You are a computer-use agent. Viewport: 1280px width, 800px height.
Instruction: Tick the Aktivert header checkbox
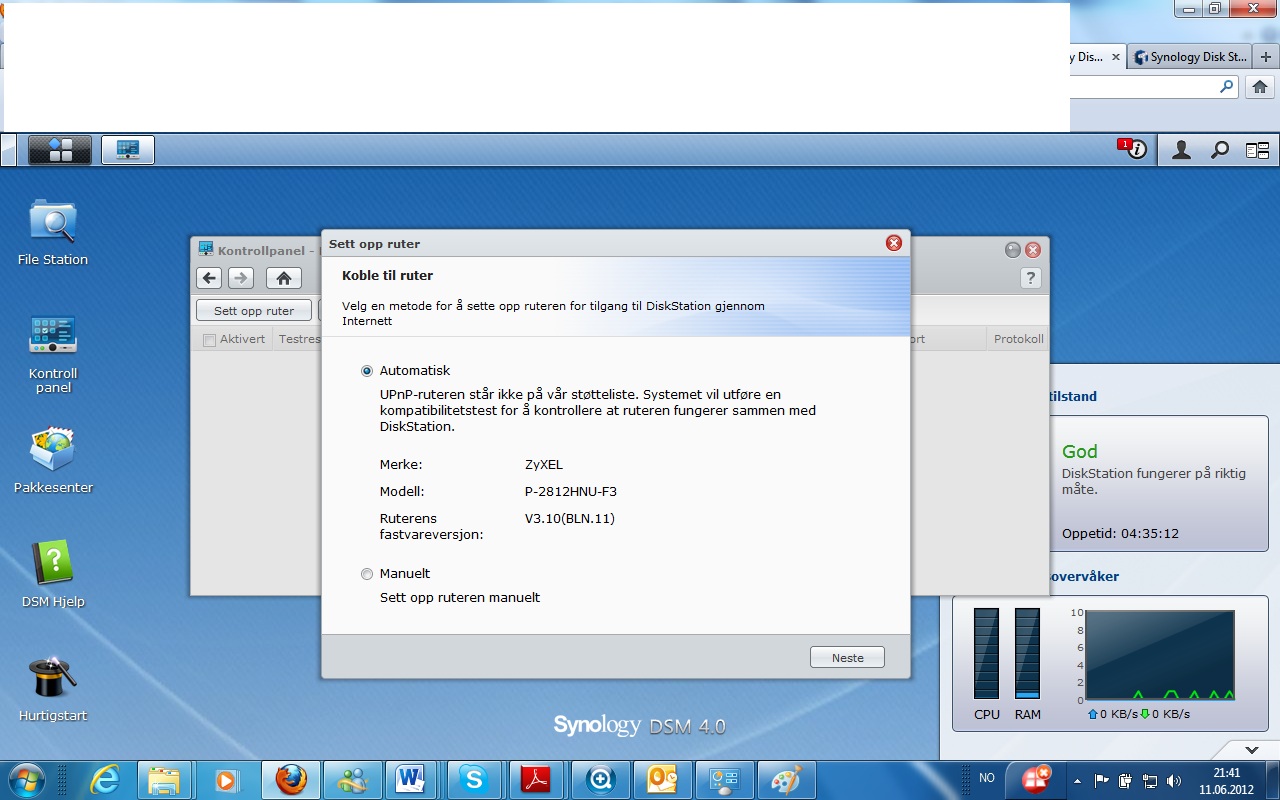click(209, 340)
